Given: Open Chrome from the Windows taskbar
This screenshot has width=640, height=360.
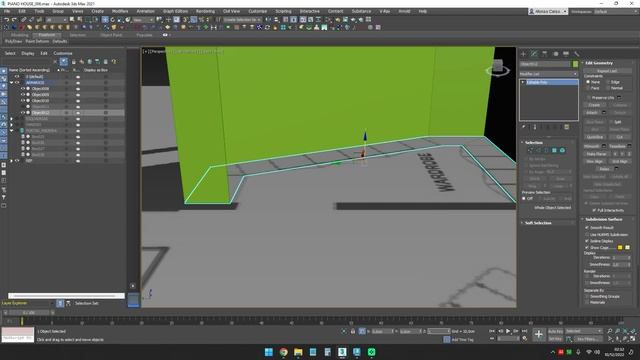Looking at the screenshot, I should 284,352.
